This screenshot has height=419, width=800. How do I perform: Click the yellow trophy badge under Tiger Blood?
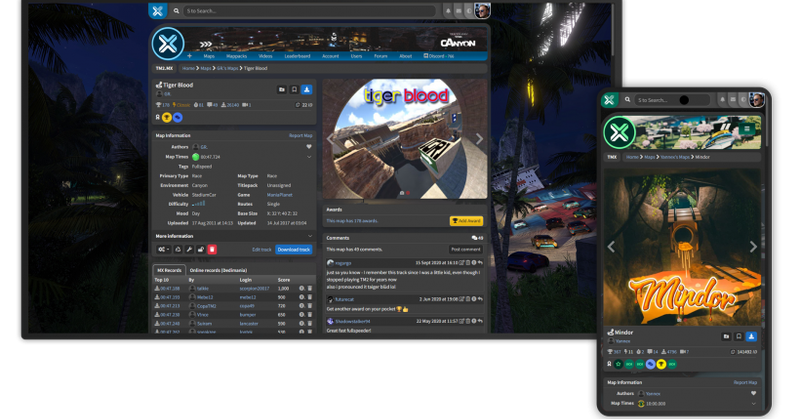[x=167, y=117]
